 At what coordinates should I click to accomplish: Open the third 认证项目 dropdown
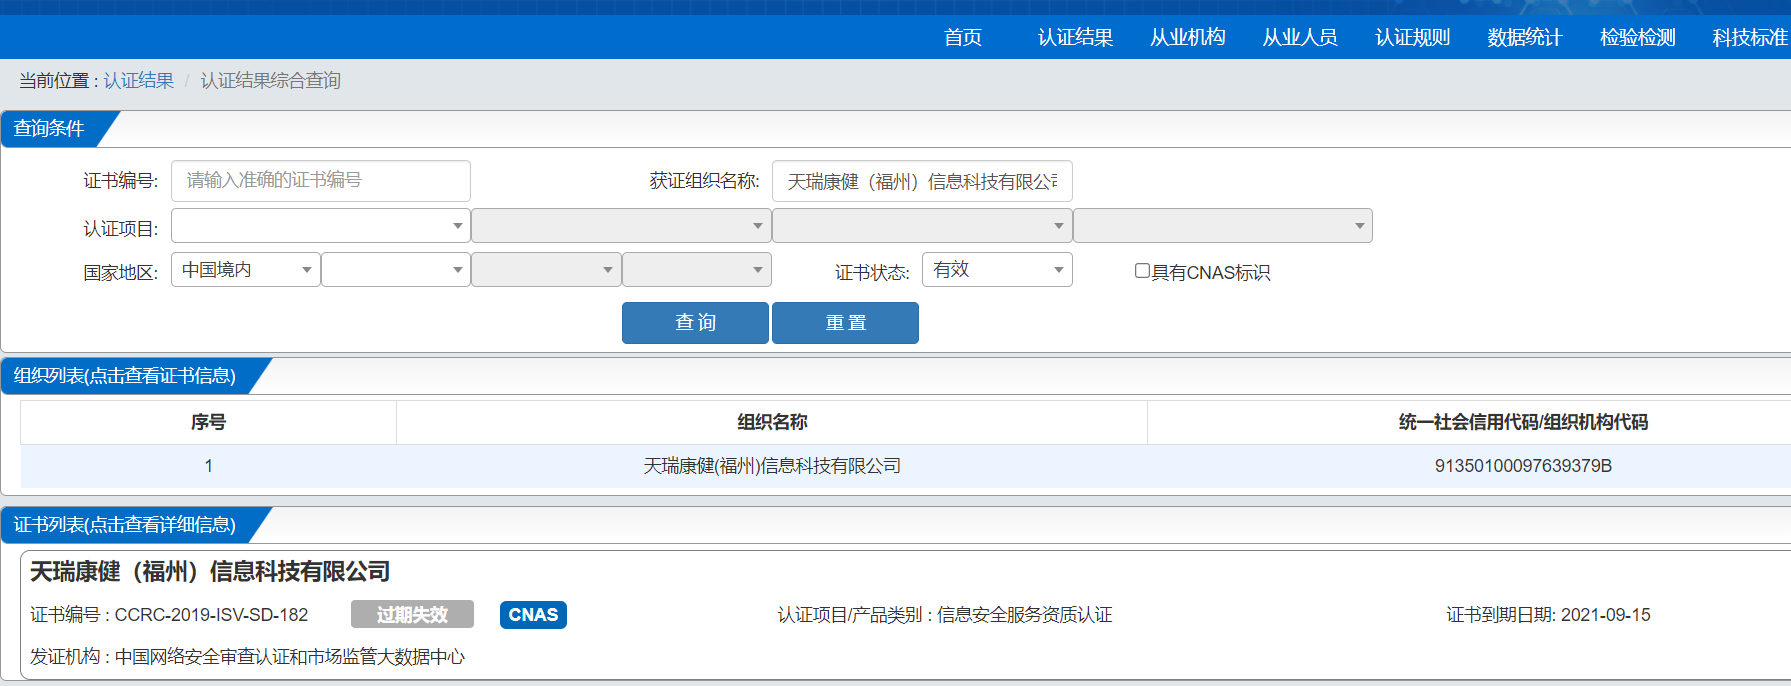pos(922,226)
